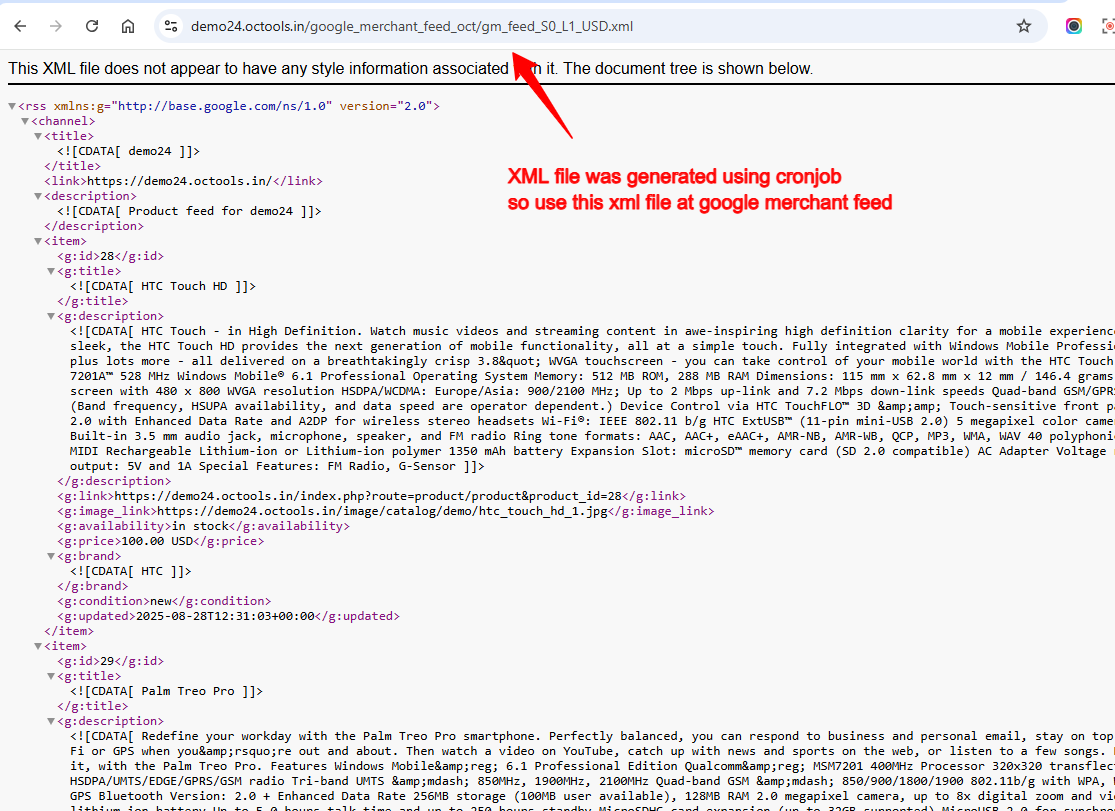
Task: Collapse the second item node with id 29
Action: (38, 646)
